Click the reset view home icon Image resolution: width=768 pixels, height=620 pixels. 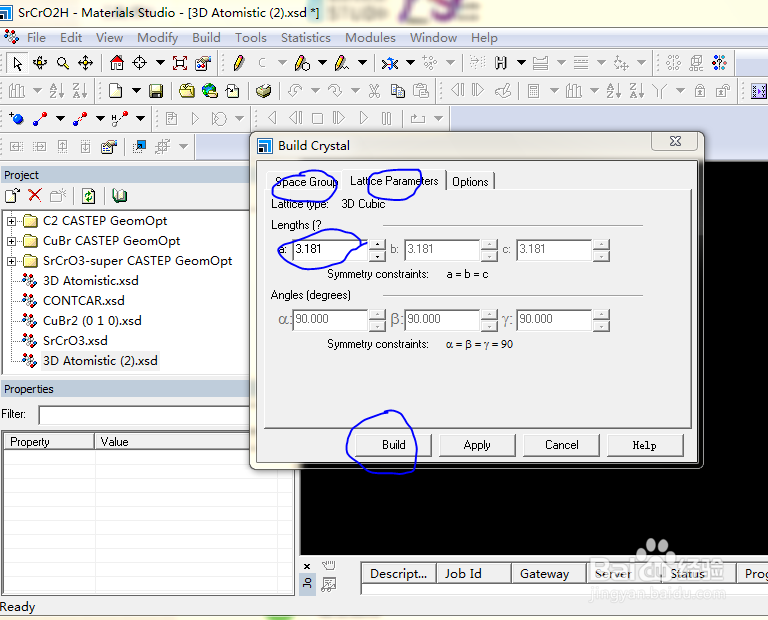pos(117,63)
